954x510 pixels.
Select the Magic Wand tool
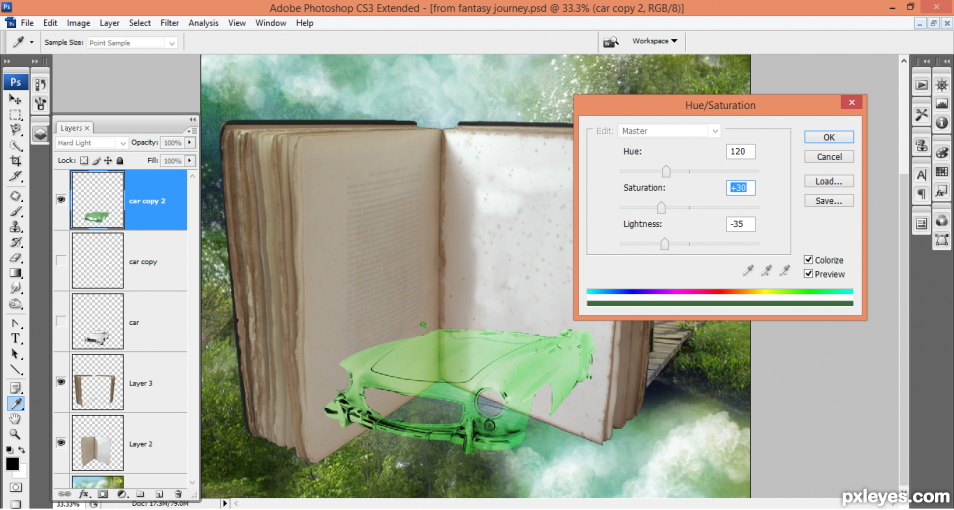pos(15,145)
